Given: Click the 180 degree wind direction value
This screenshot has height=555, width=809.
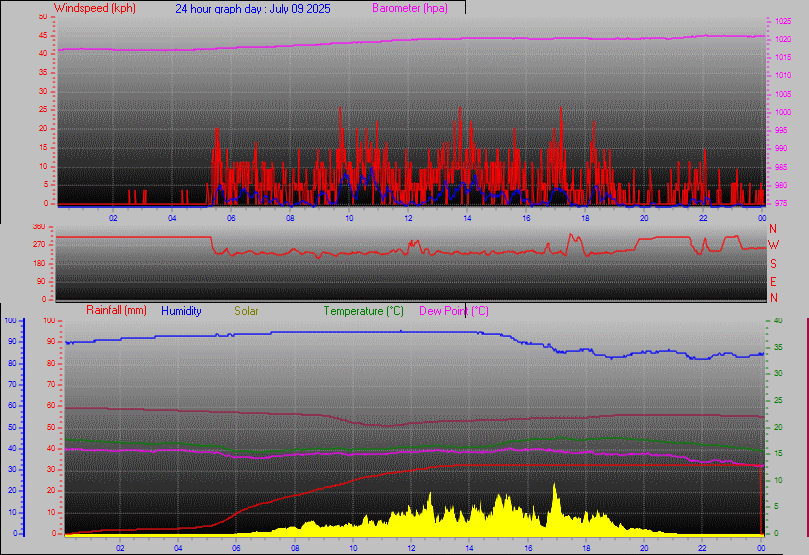Looking at the screenshot, I should (x=39, y=263).
